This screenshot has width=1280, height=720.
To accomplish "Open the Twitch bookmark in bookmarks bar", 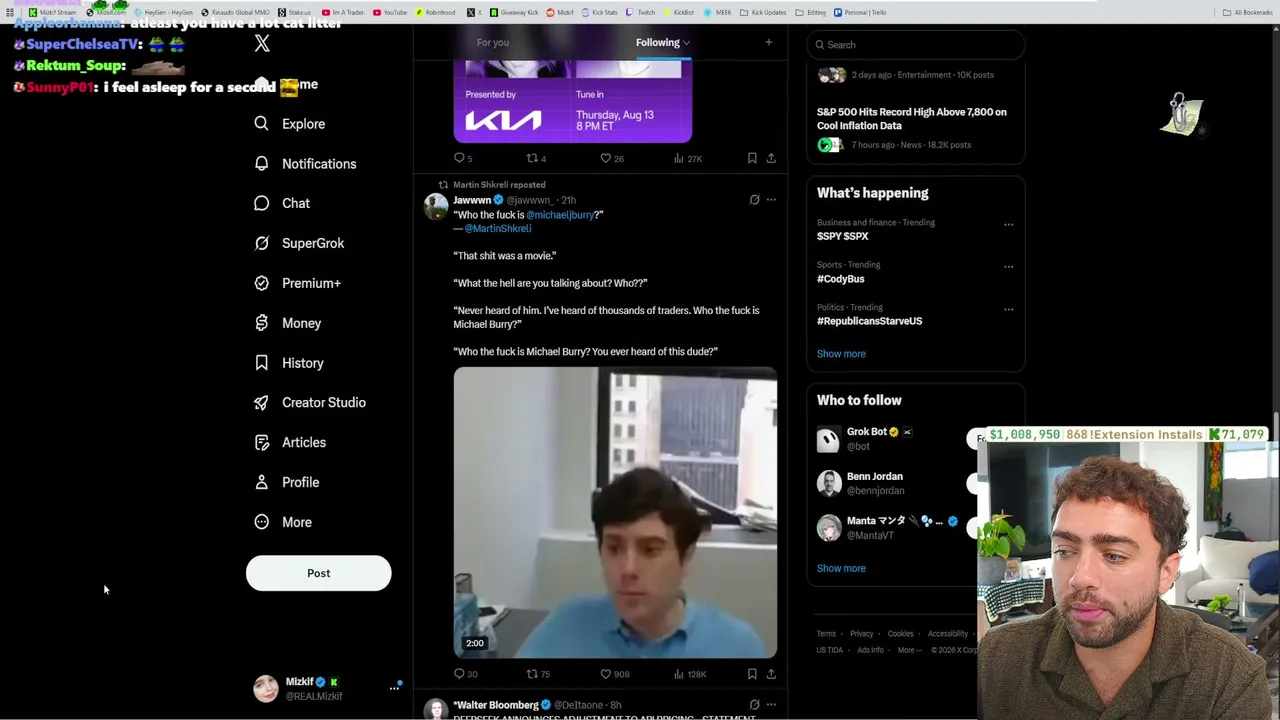I will (x=641, y=12).
